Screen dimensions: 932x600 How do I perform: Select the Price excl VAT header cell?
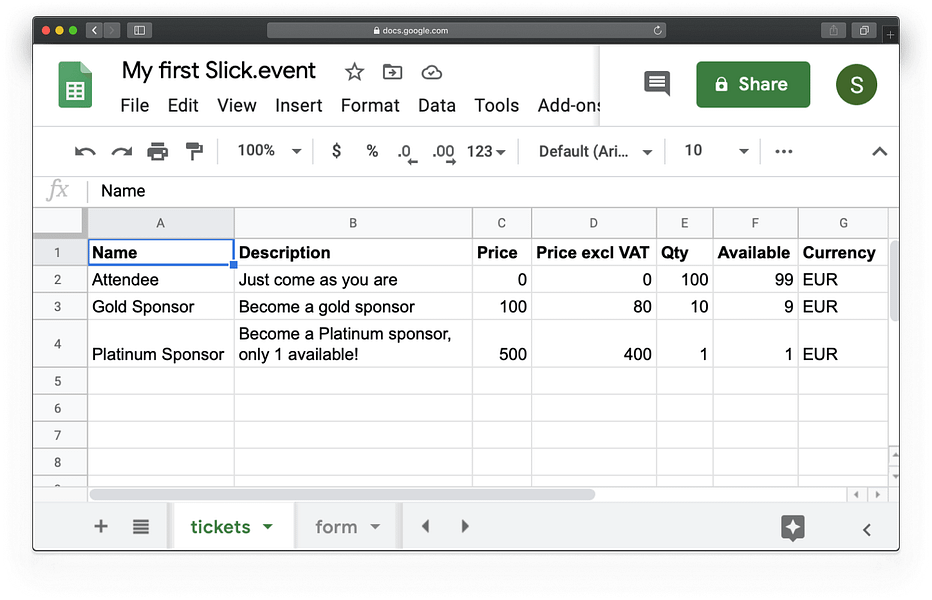pyautogui.click(x=593, y=253)
